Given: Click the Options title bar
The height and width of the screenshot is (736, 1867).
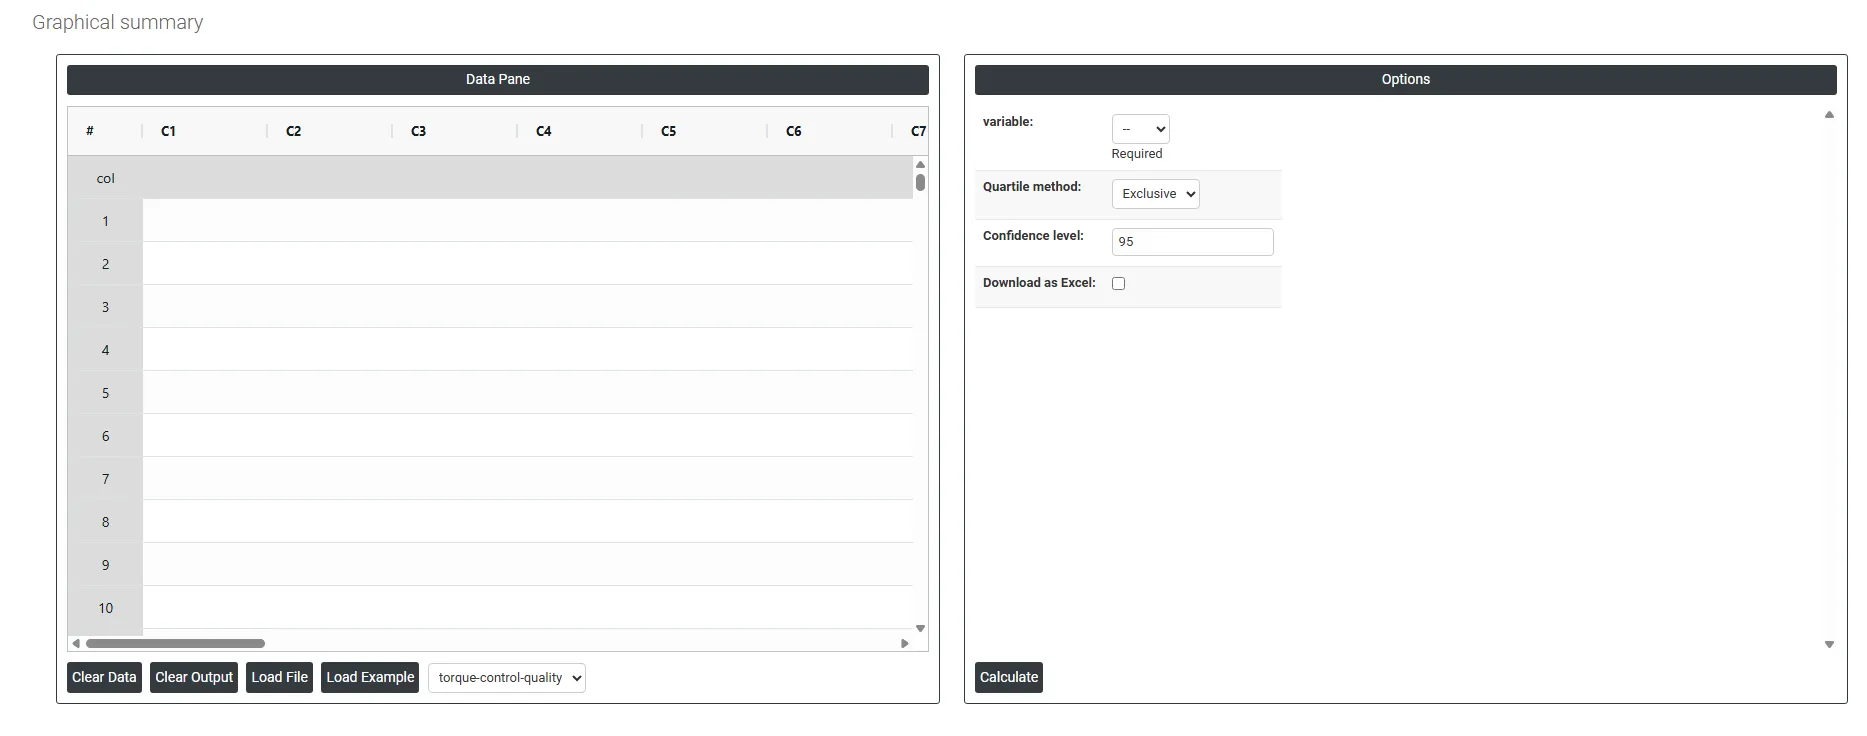Looking at the screenshot, I should (1406, 80).
